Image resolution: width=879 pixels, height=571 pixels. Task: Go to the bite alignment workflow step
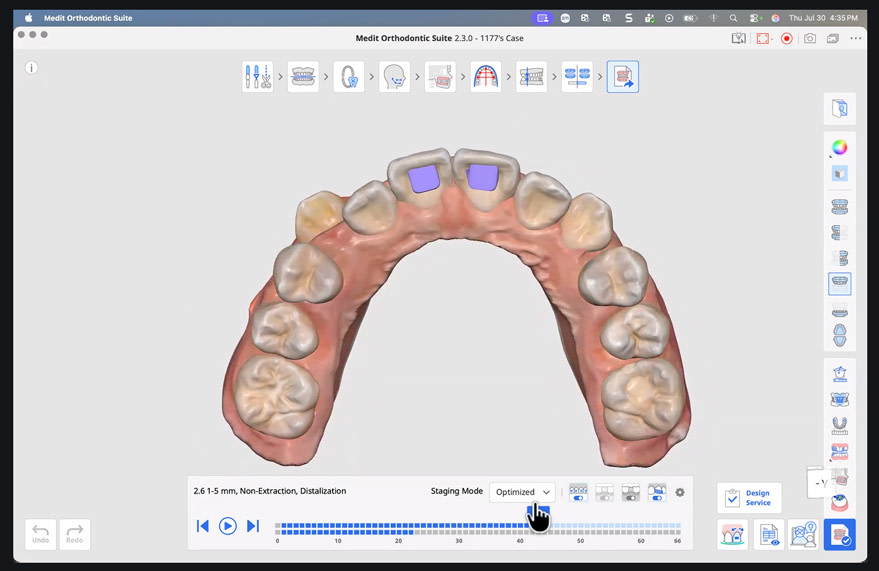(303, 77)
